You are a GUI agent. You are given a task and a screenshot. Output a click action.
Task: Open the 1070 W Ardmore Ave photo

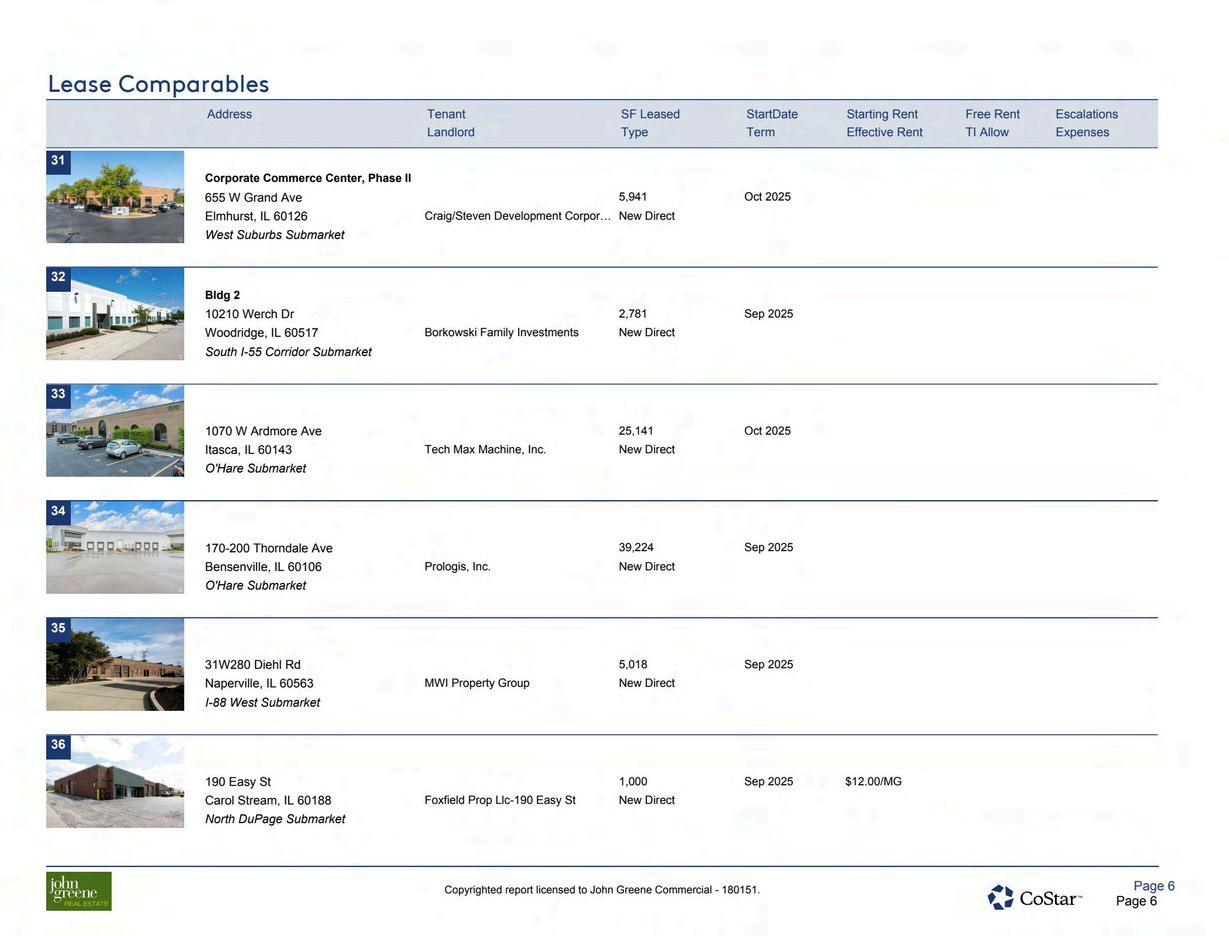[115, 431]
